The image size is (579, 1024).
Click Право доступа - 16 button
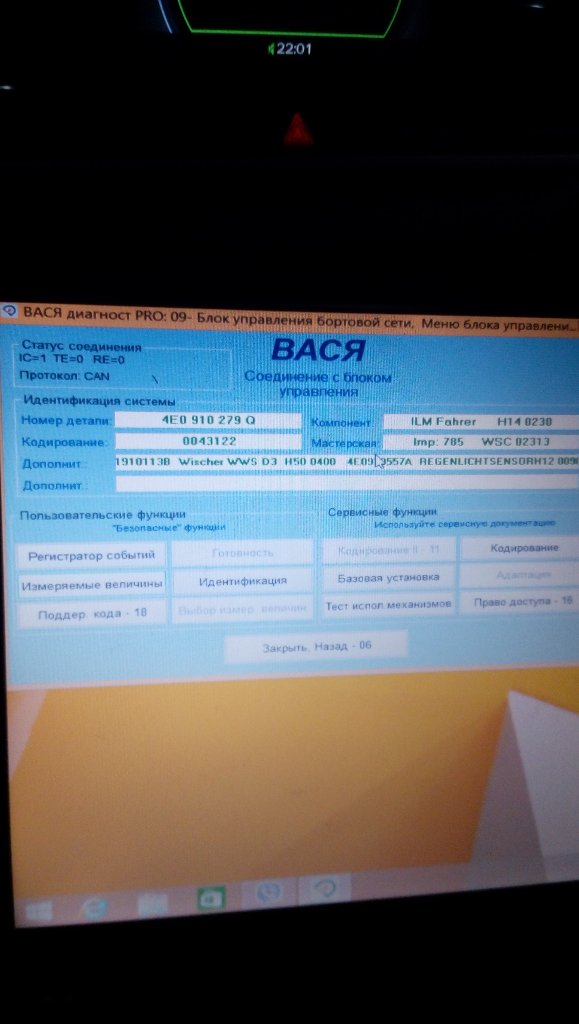pos(524,601)
